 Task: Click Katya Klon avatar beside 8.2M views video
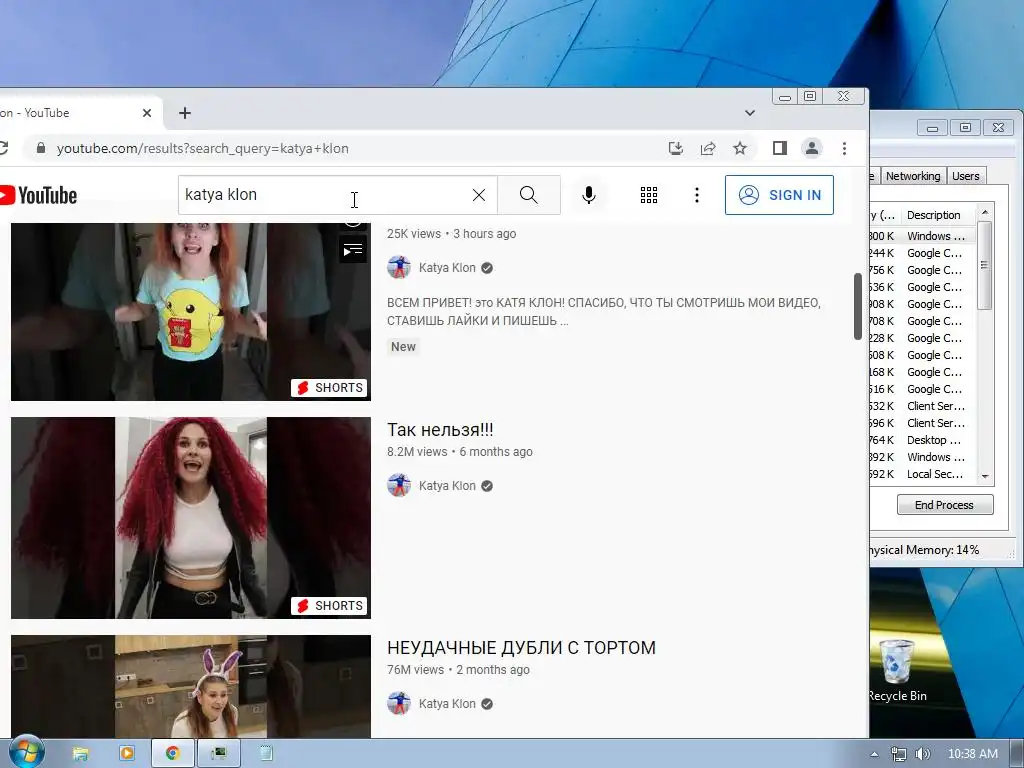click(x=398, y=486)
